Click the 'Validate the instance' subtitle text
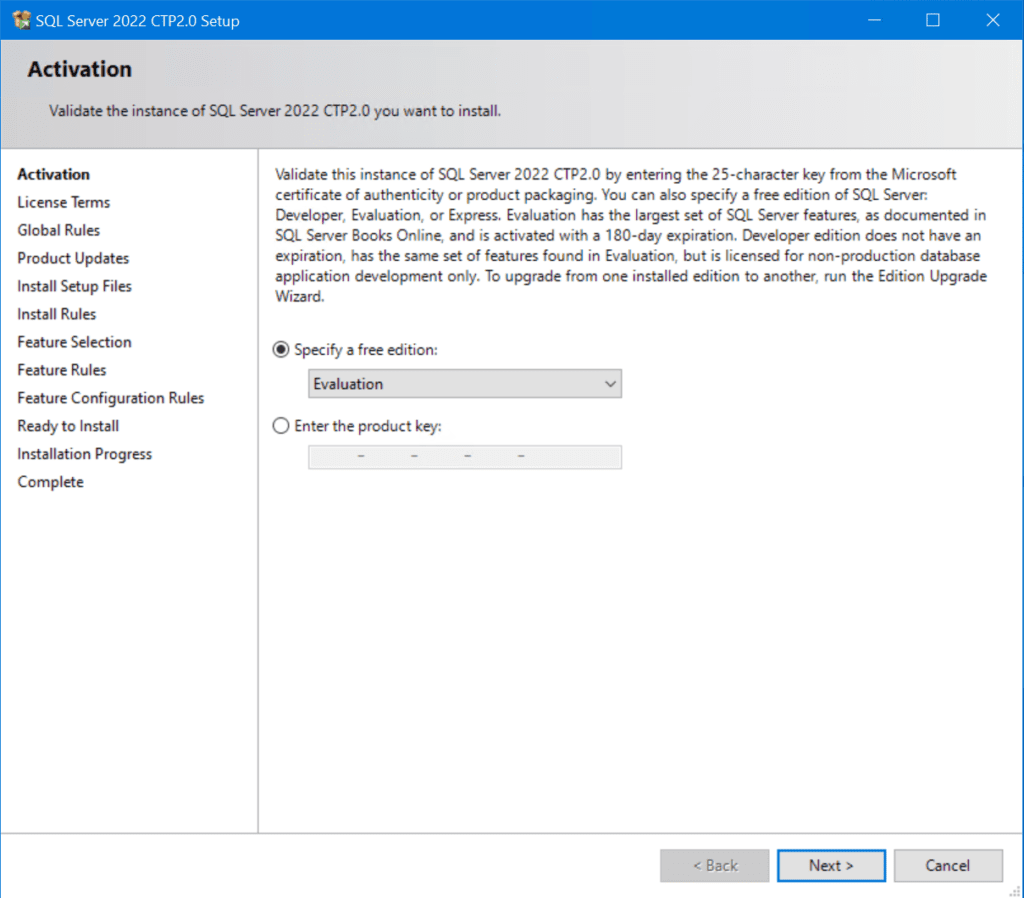1024x898 pixels. [x=275, y=111]
